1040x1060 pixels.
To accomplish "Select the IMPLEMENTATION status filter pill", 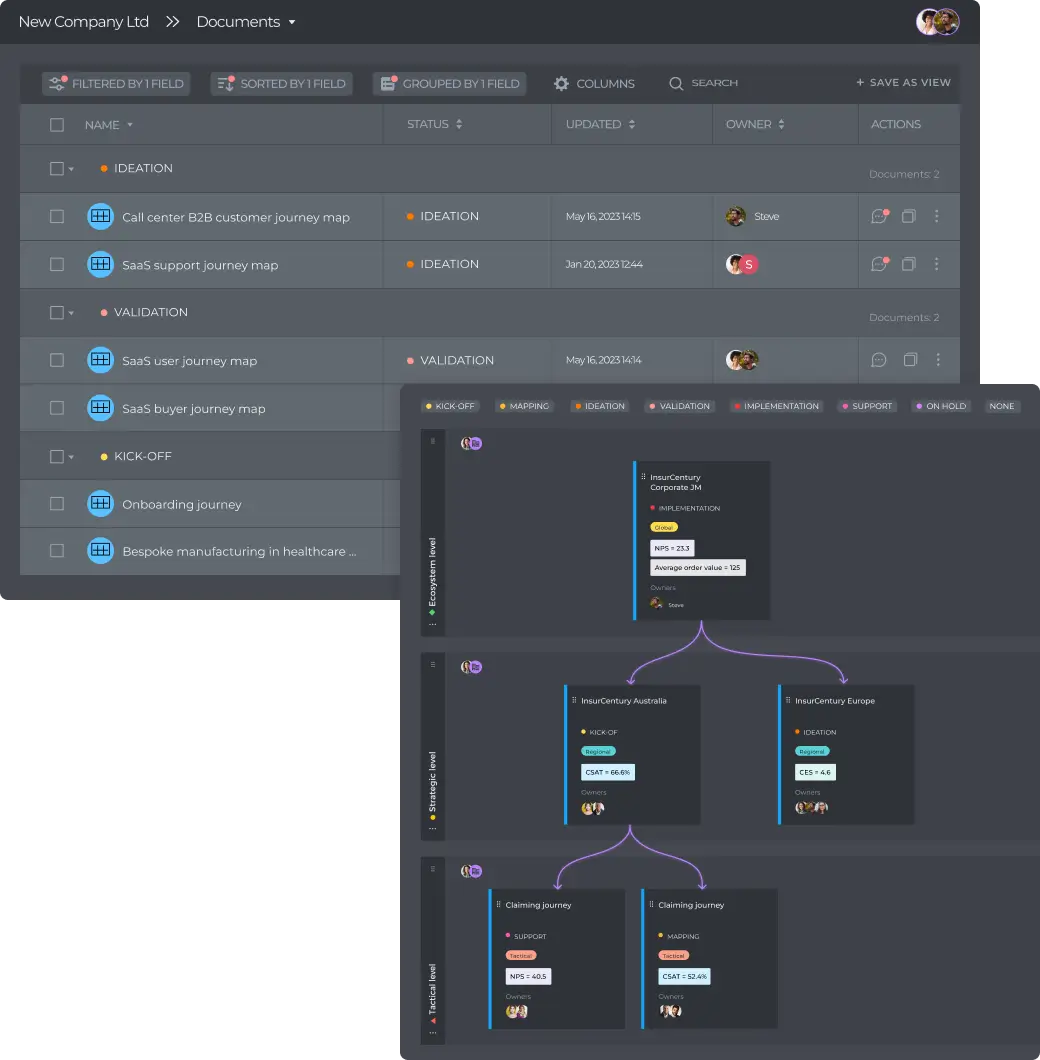I will click(x=777, y=406).
